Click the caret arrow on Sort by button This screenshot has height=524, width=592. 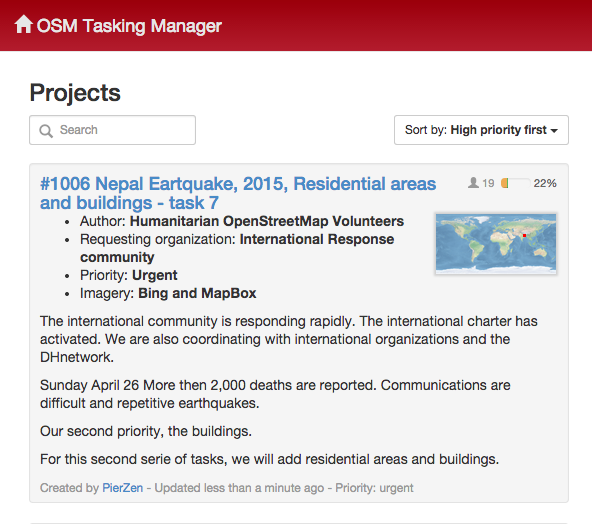pyautogui.click(x=554, y=131)
